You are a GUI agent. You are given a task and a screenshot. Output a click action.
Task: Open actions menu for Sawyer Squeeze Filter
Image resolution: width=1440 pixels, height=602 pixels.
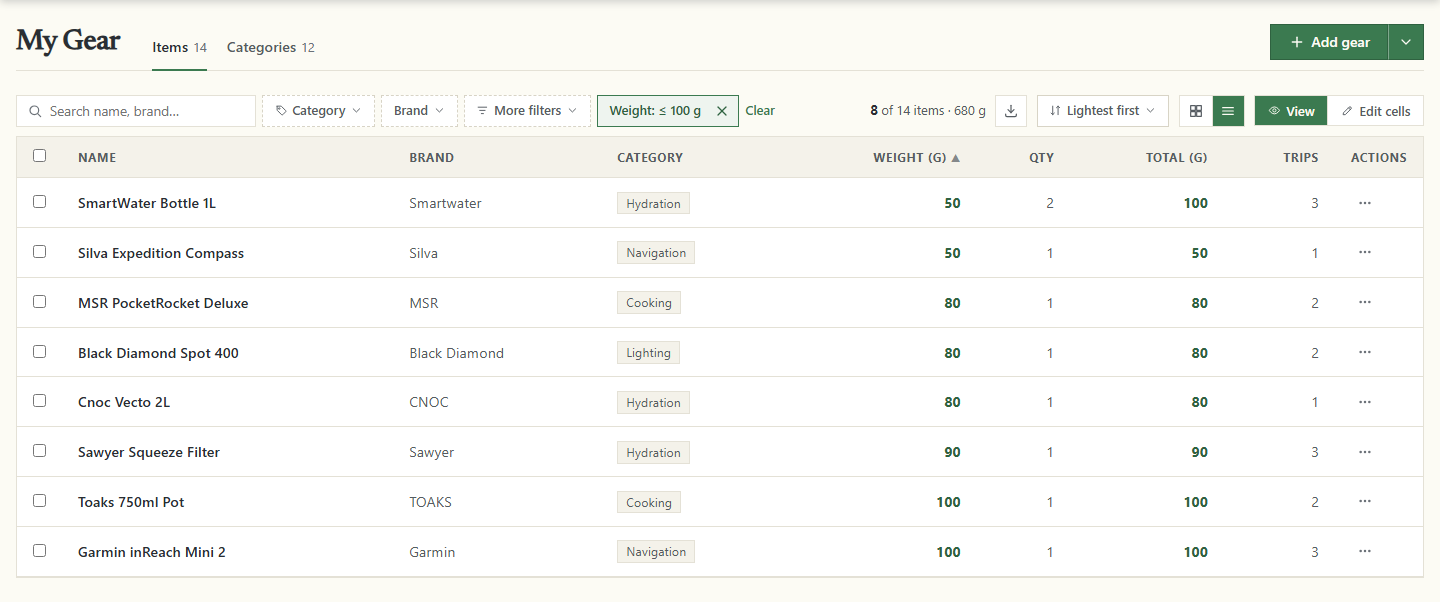(x=1365, y=452)
